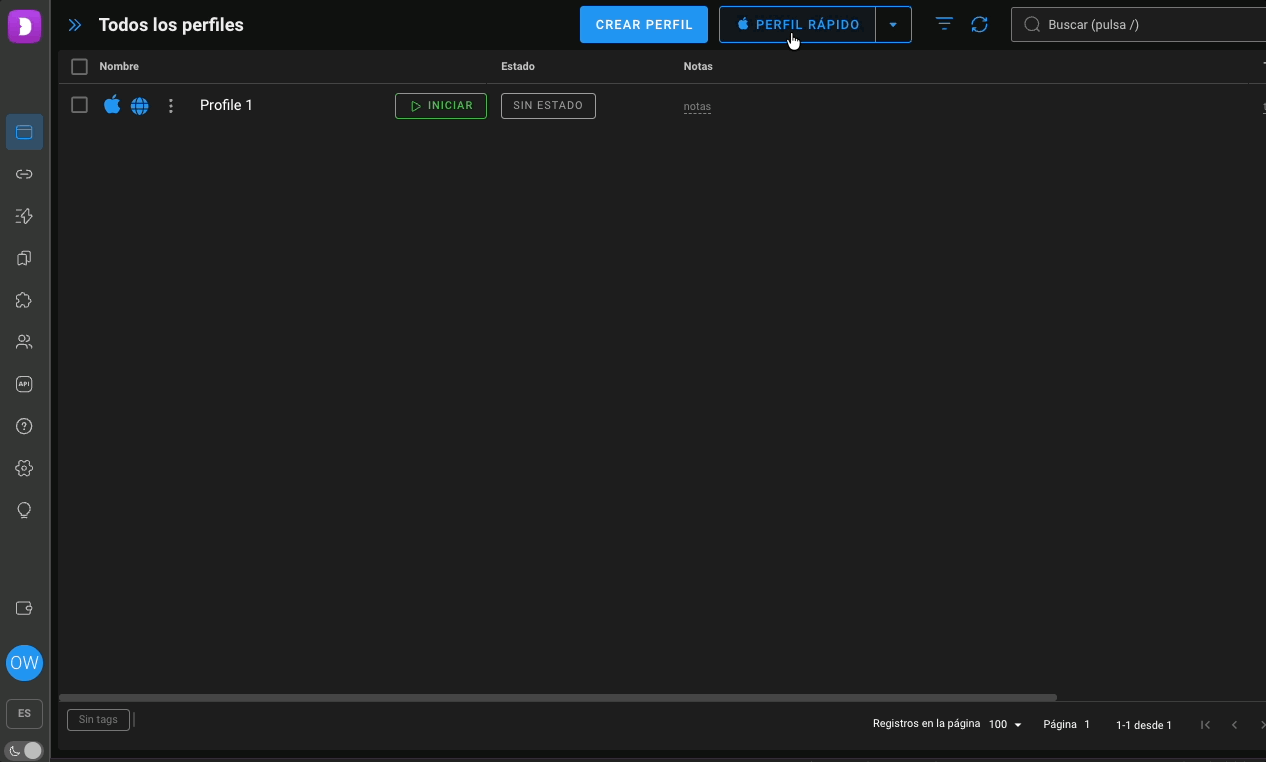Edit the notas field for Profile 1

(x=697, y=106)
